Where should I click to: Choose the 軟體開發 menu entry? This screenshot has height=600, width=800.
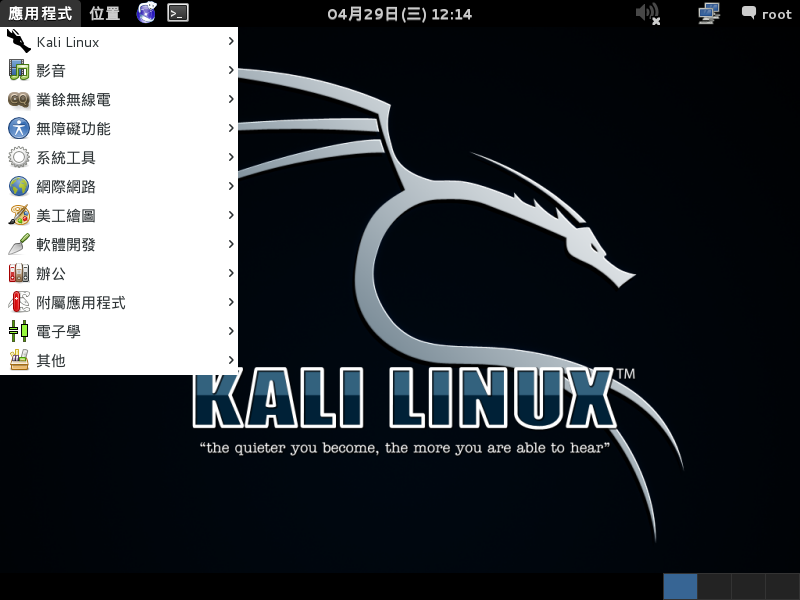tap(66, 245)
